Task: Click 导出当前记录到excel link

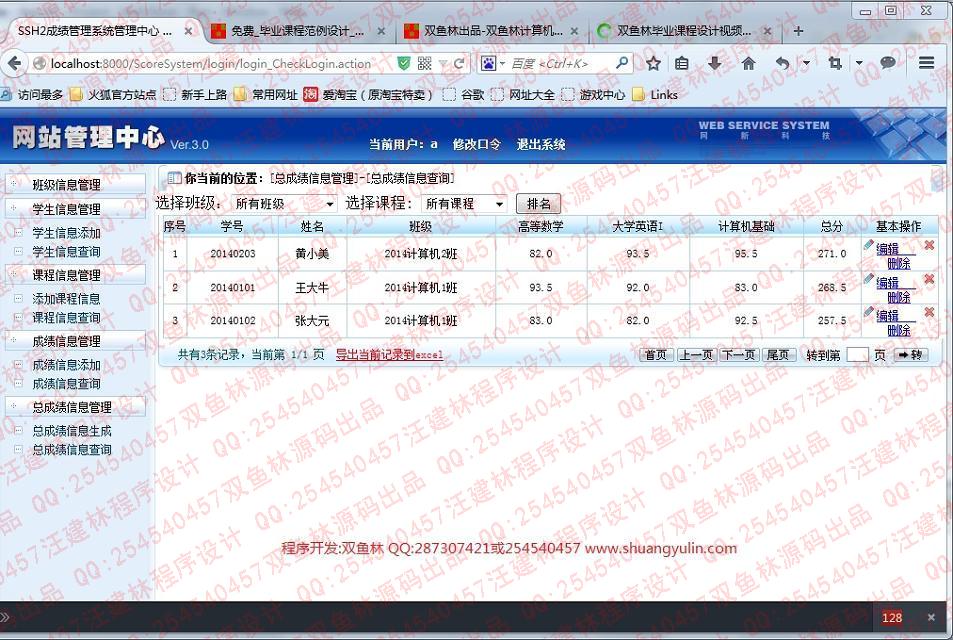Action: (x=390, y=355)
